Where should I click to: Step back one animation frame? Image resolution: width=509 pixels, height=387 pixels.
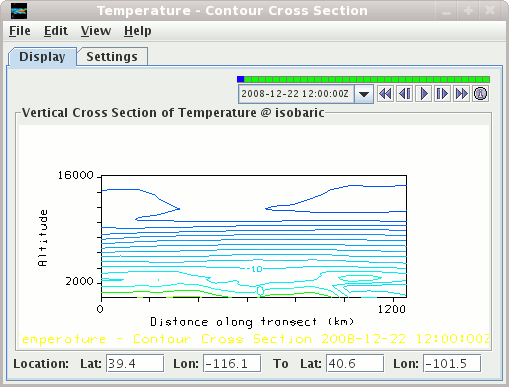click(405, 94)
